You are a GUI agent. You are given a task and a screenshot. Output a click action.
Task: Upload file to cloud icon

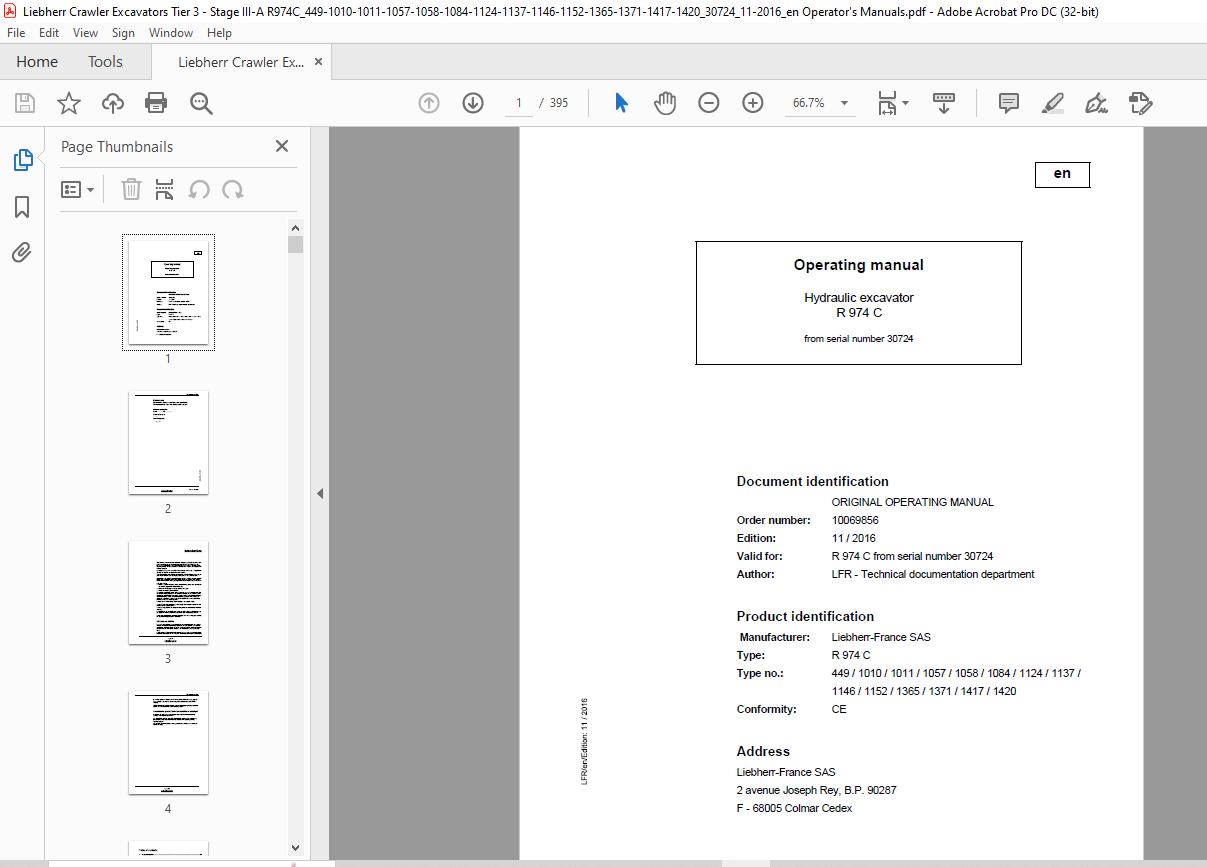(x=113, y=103)
